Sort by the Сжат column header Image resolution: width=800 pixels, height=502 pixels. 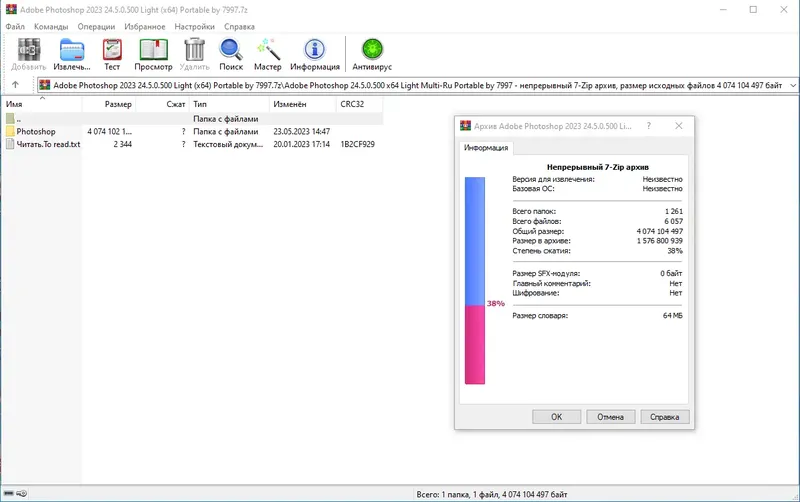[x=162, y=104]
